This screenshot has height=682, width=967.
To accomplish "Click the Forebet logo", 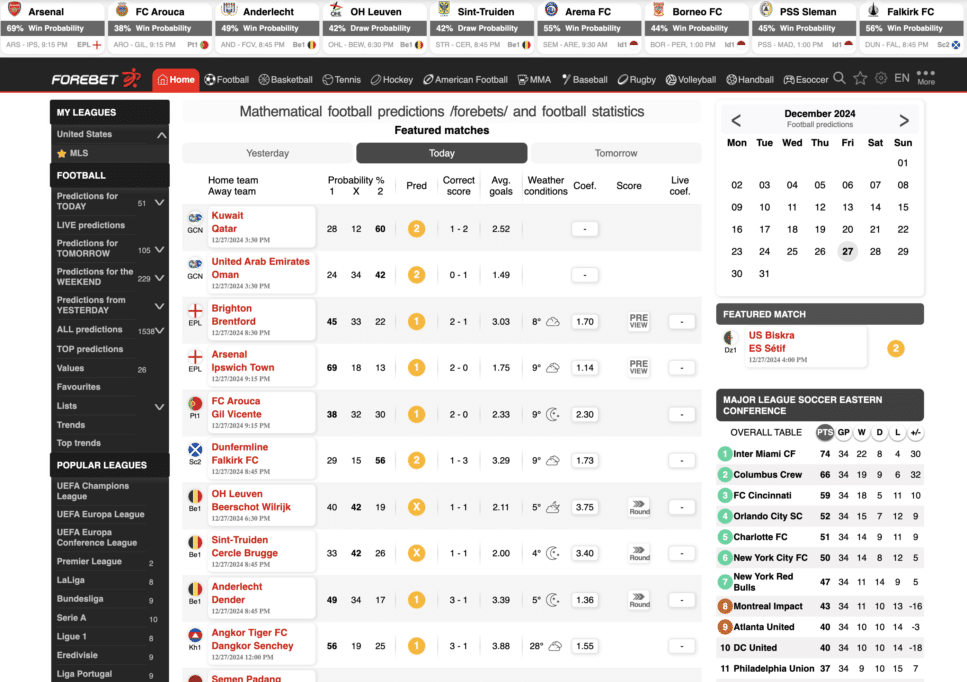I will 96,79.
